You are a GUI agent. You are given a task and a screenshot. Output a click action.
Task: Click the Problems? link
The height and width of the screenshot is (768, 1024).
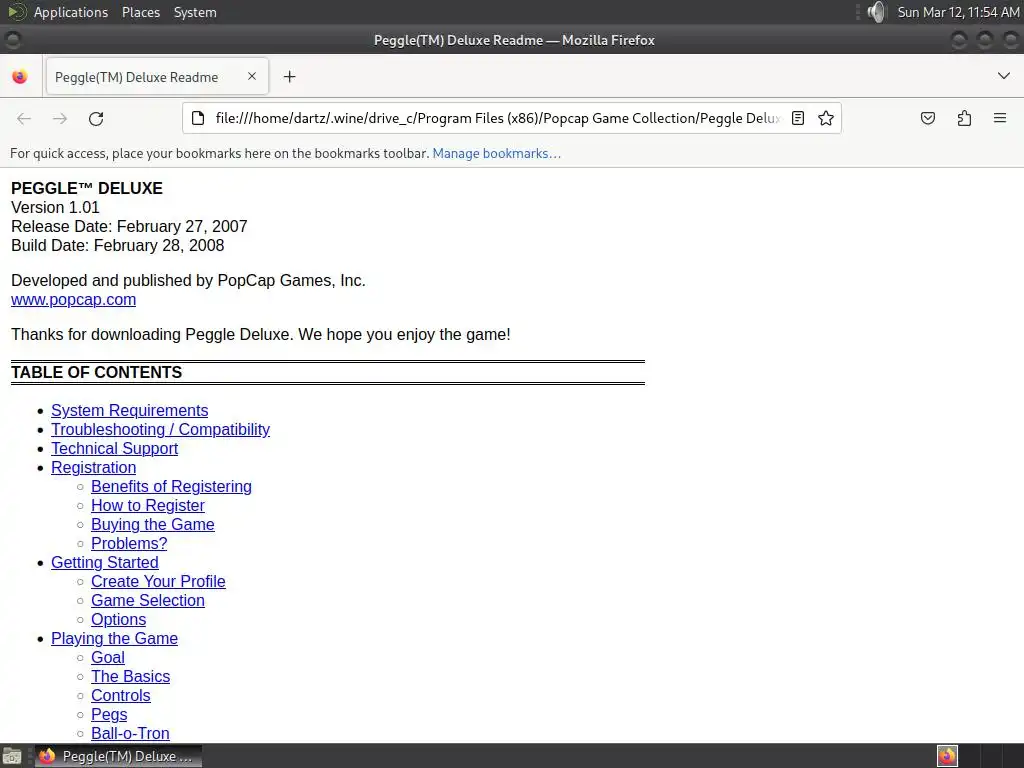point(129,543)
